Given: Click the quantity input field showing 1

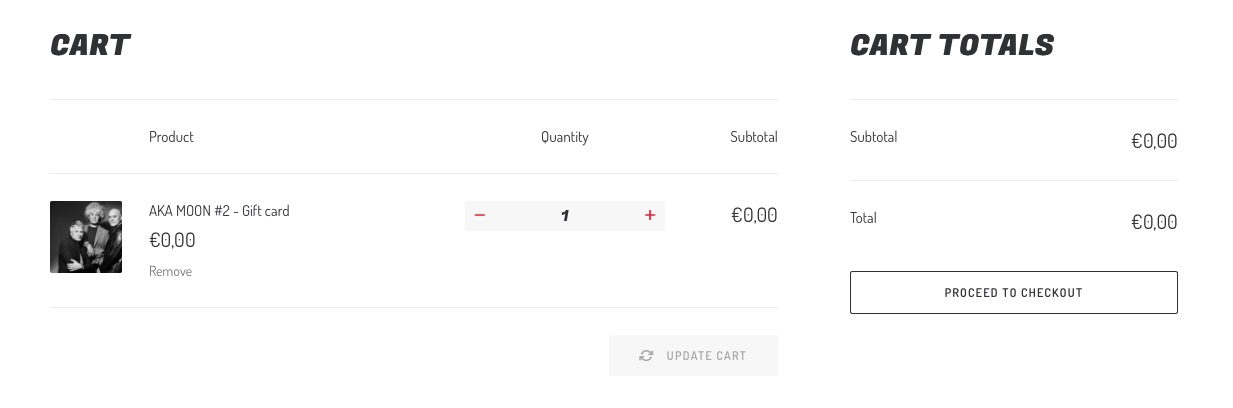Looking at the screenshot, I should pyautogui.click(x=565, y=215).
